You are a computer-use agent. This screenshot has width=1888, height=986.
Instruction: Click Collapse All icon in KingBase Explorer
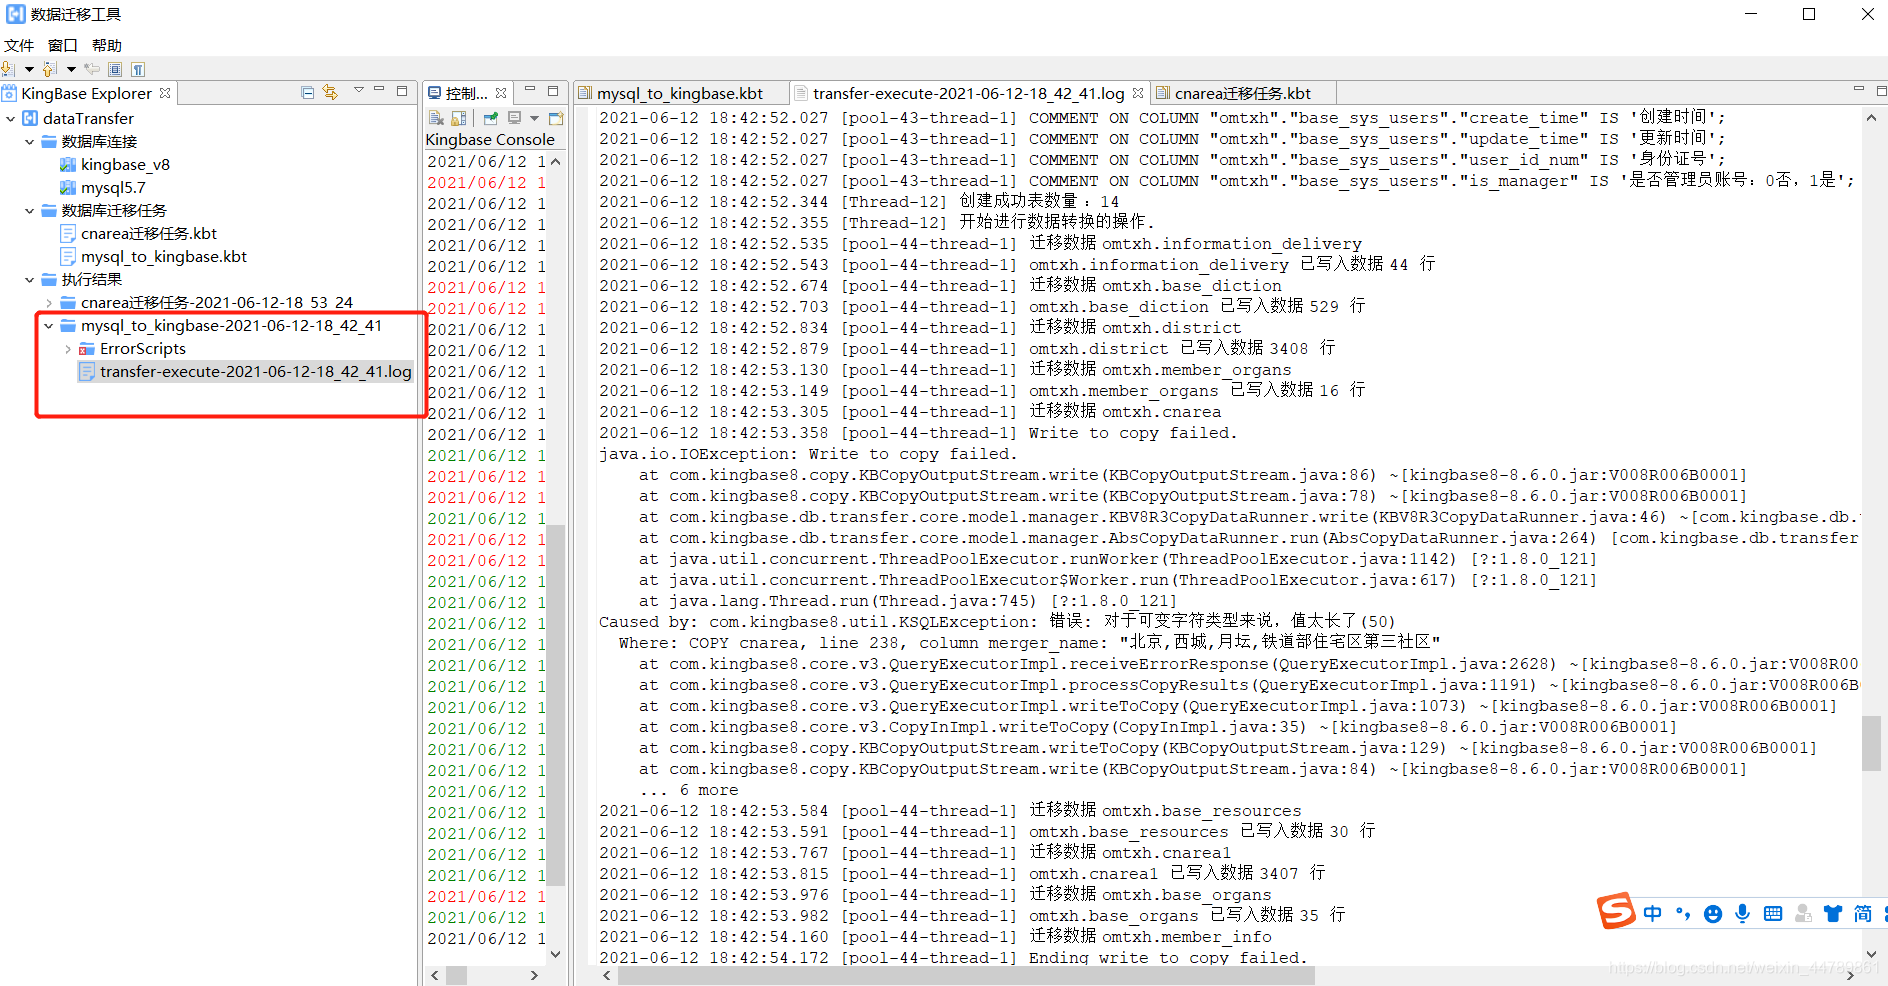[x=308, y=92]
